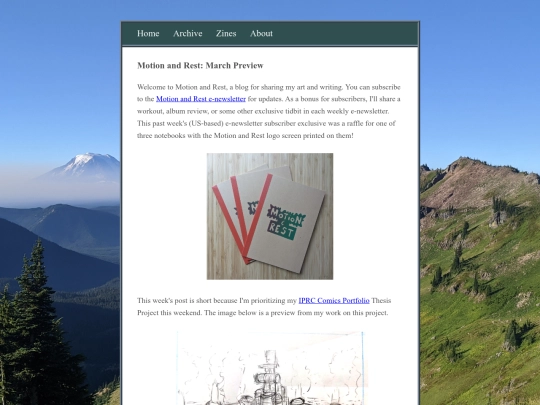Open the IPRC Comics Portfolio link
Viewport: 540px width, 405px height.
pos(334,300)
